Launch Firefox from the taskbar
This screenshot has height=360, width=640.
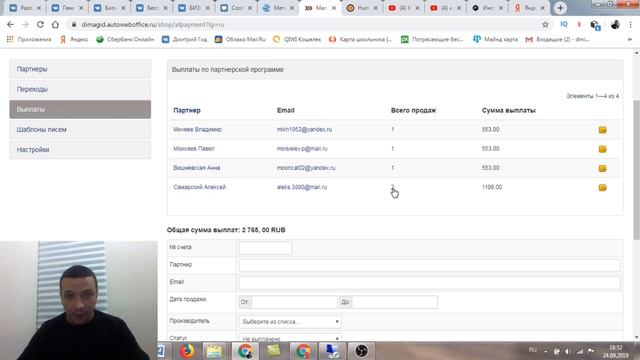(187, 351)
